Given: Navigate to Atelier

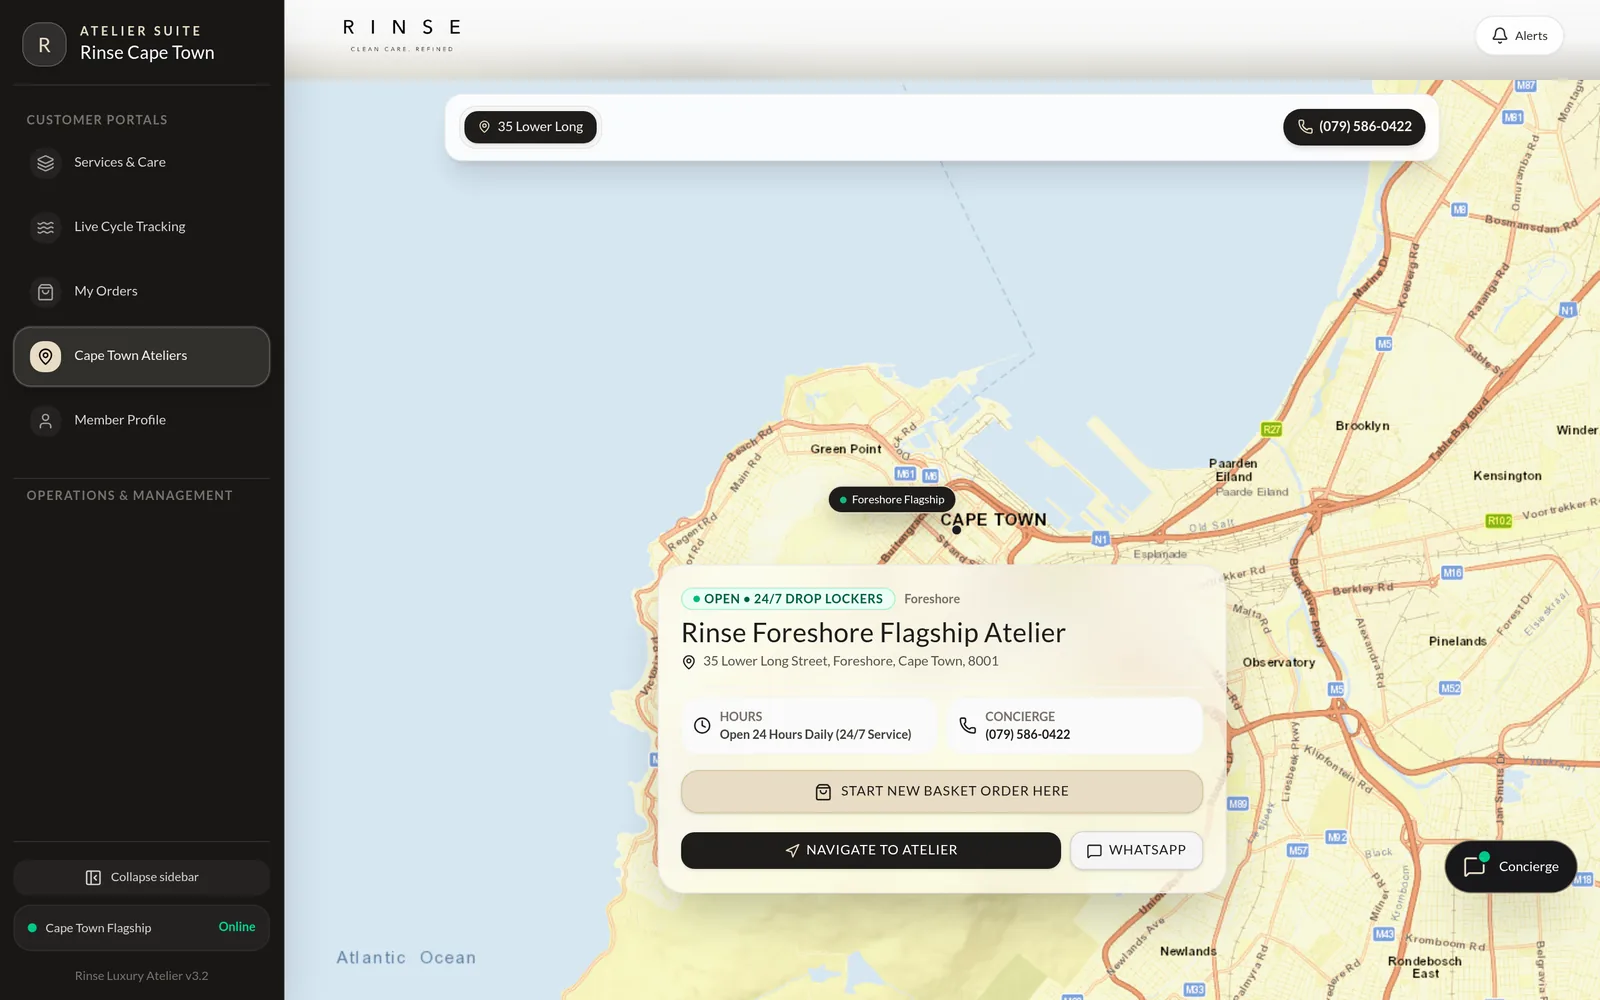Looking at the screenshot, I should (870, 850).
